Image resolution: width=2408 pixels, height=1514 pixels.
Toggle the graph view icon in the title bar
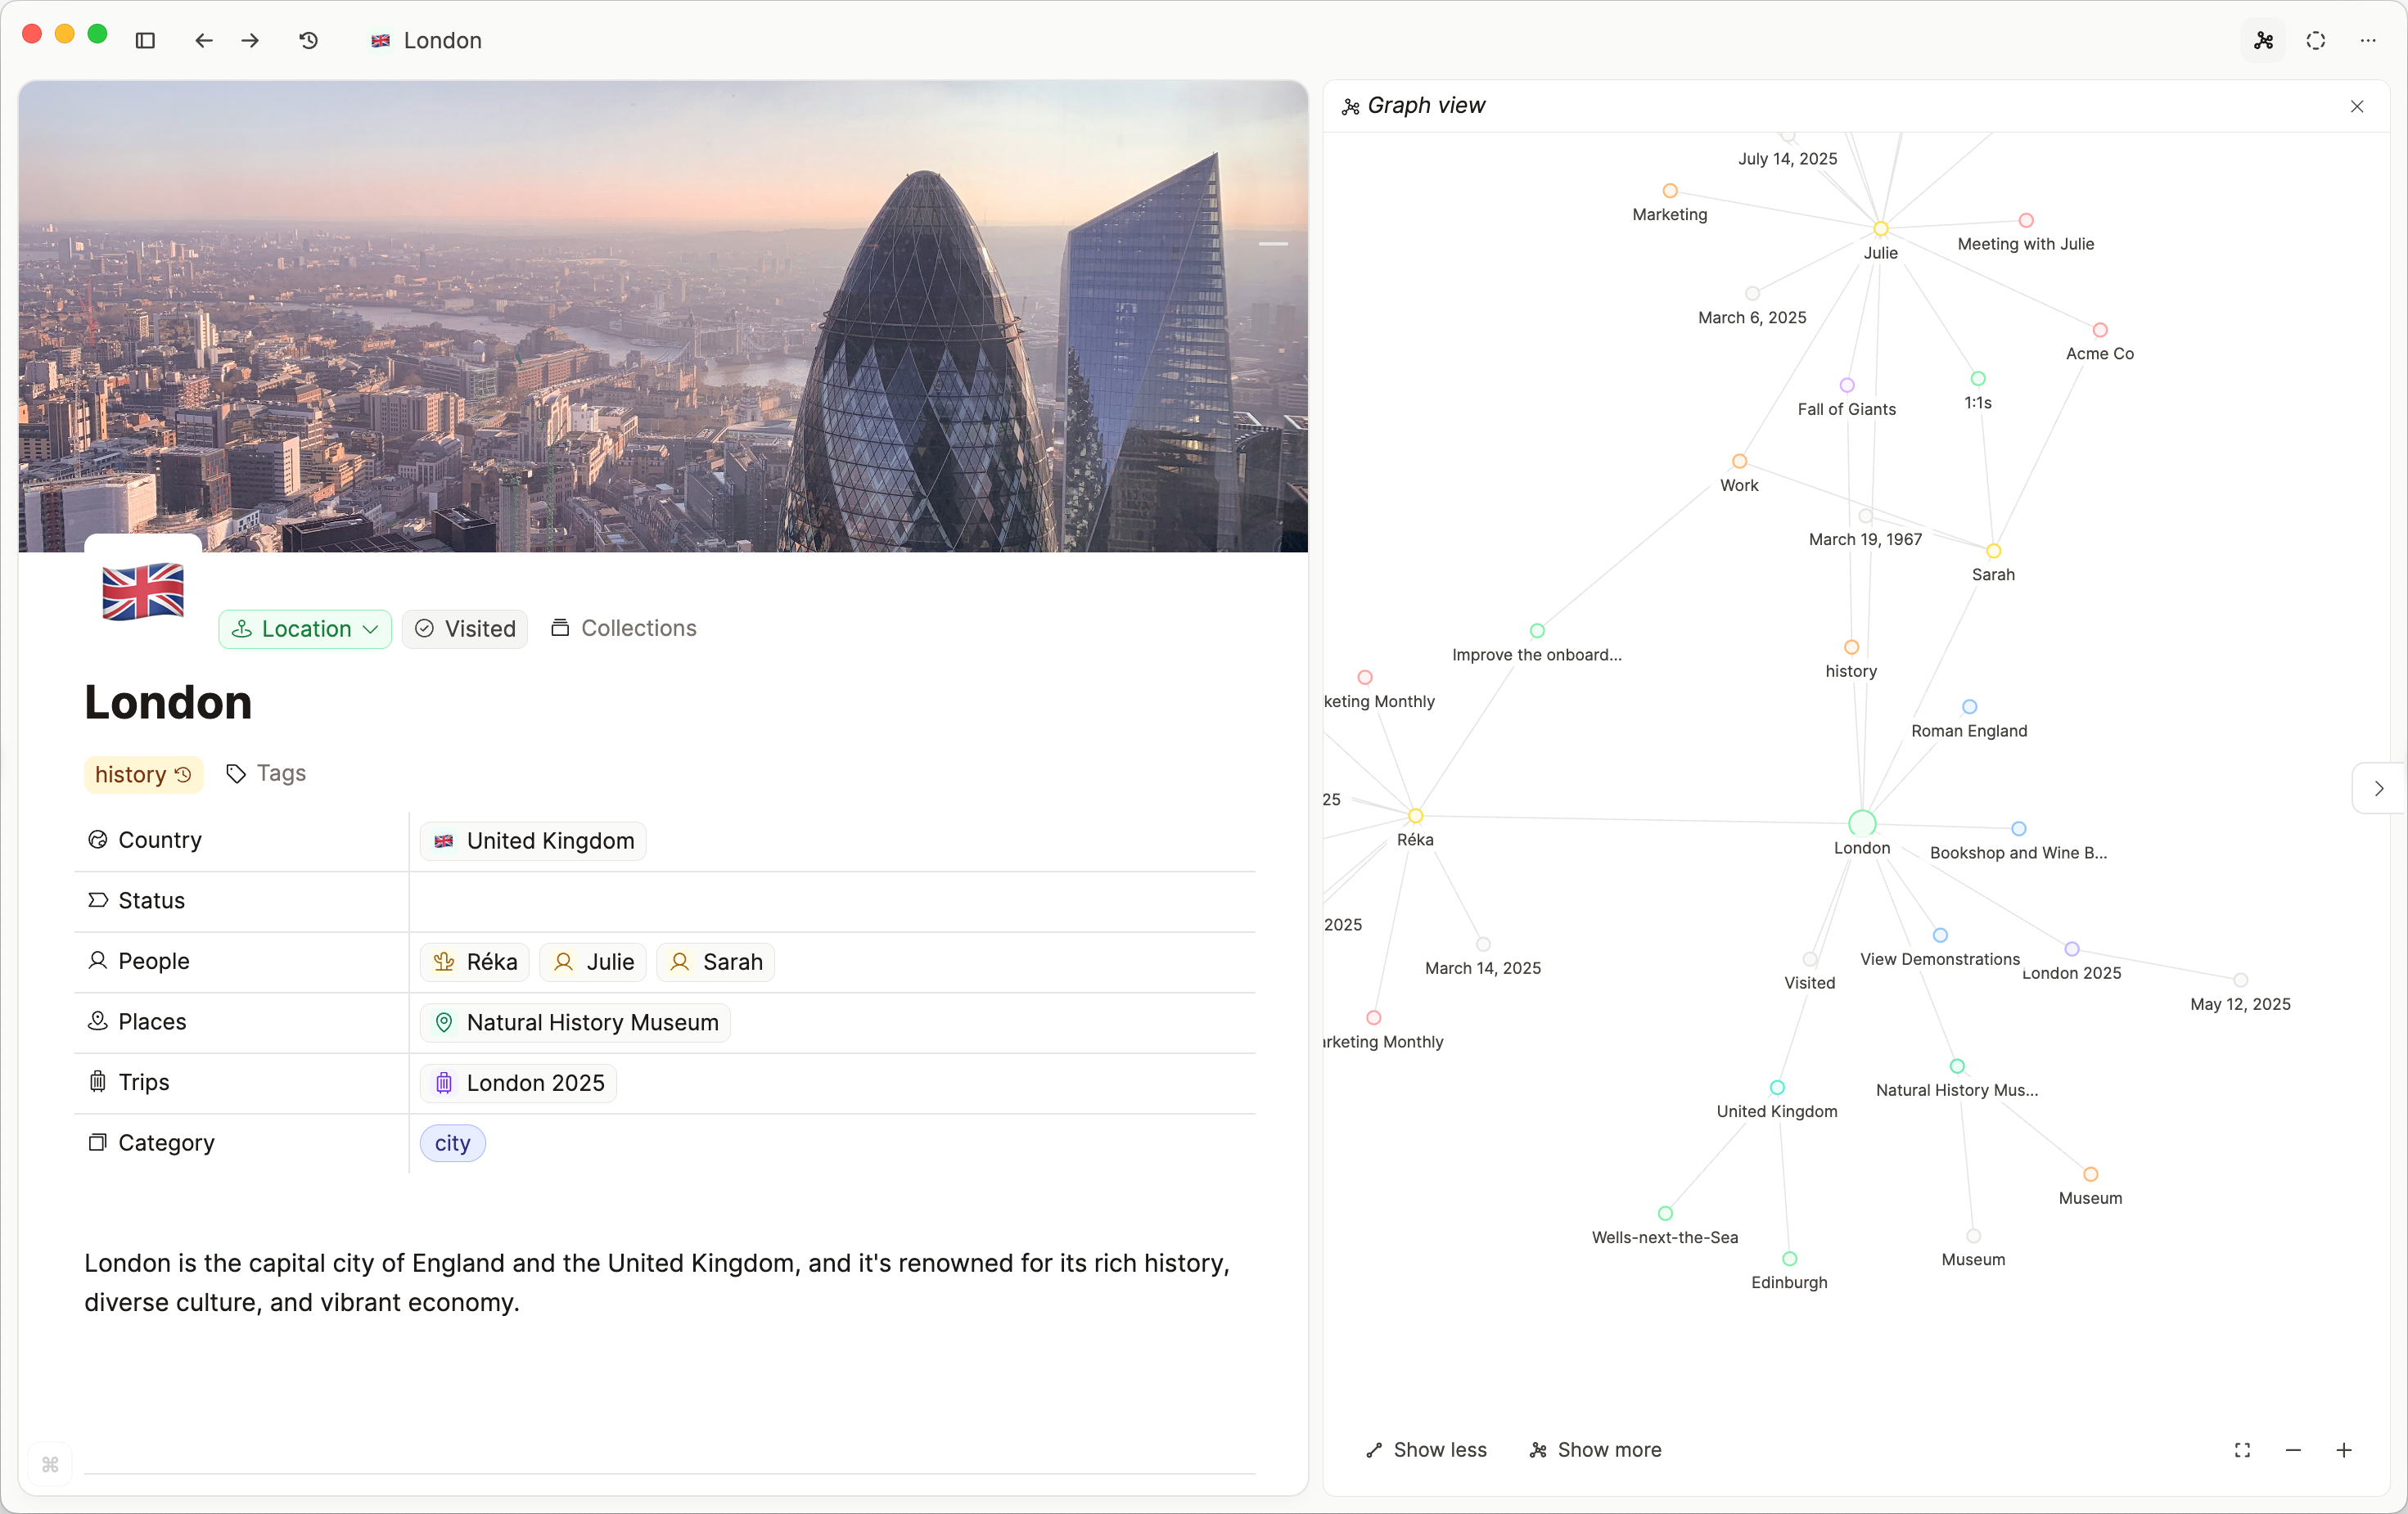[2264, 41]
